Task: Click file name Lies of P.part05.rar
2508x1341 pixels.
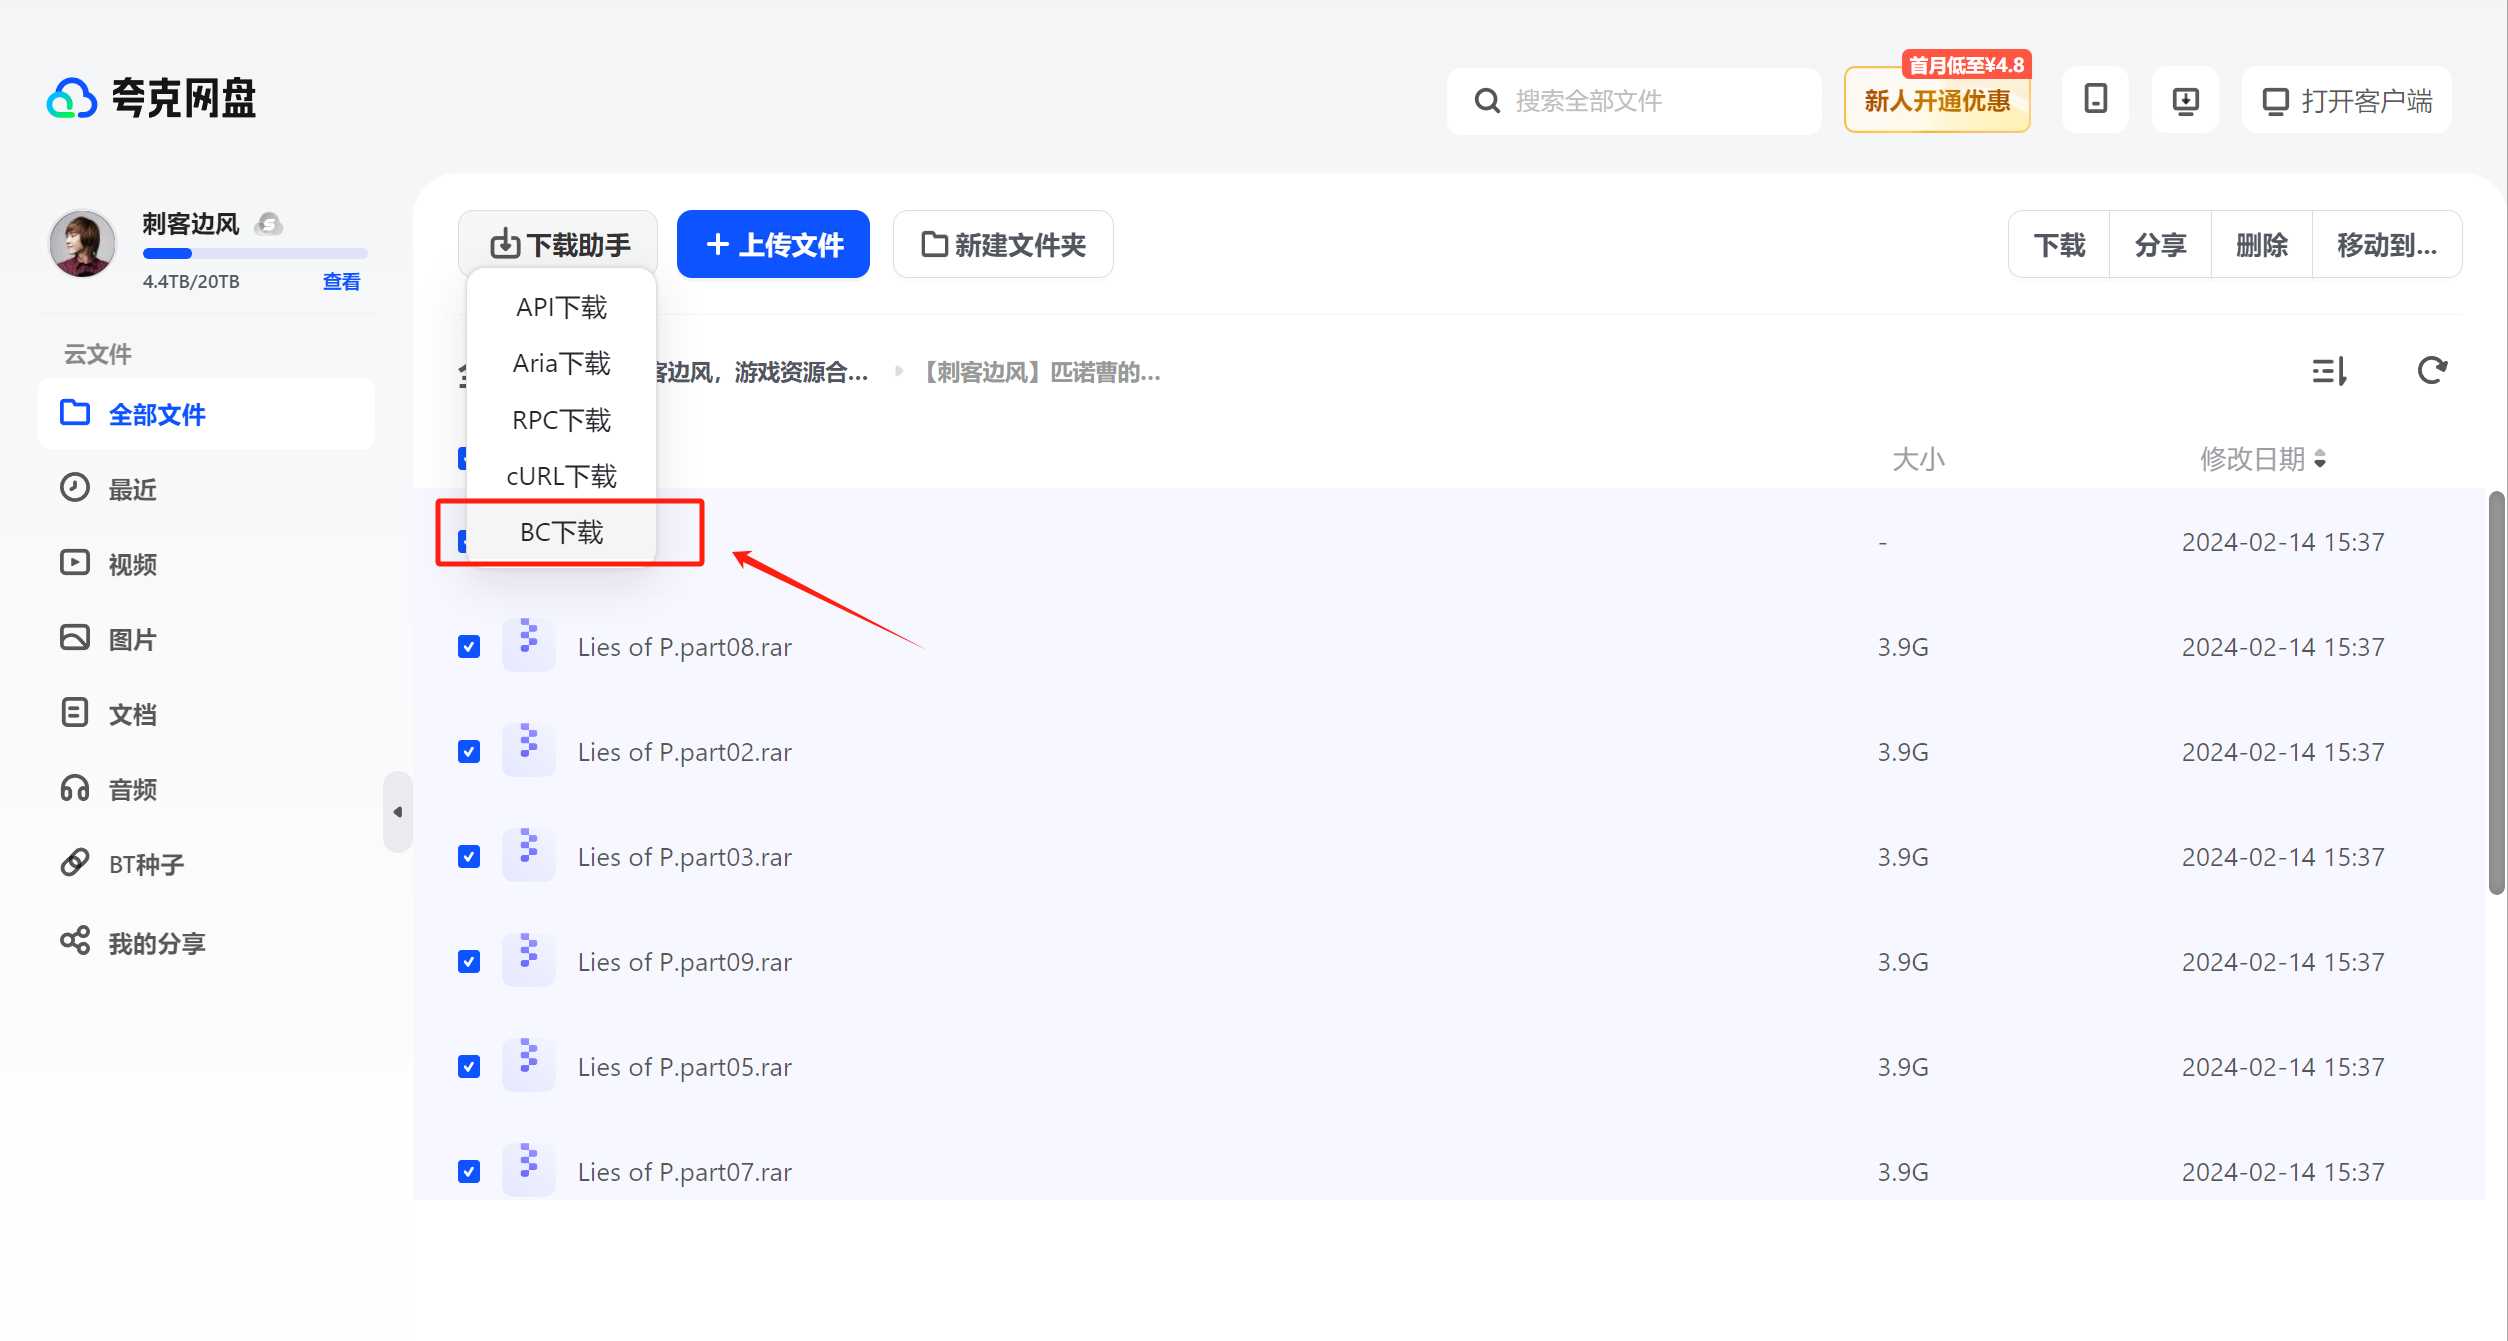Action: [x=685, y=1067]
